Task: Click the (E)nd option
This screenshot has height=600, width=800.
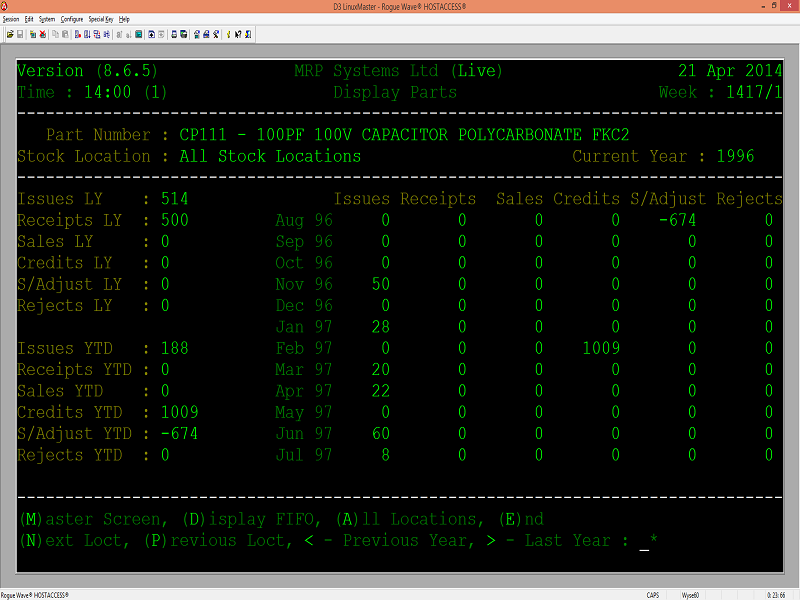Action: (x=521, y=519)
